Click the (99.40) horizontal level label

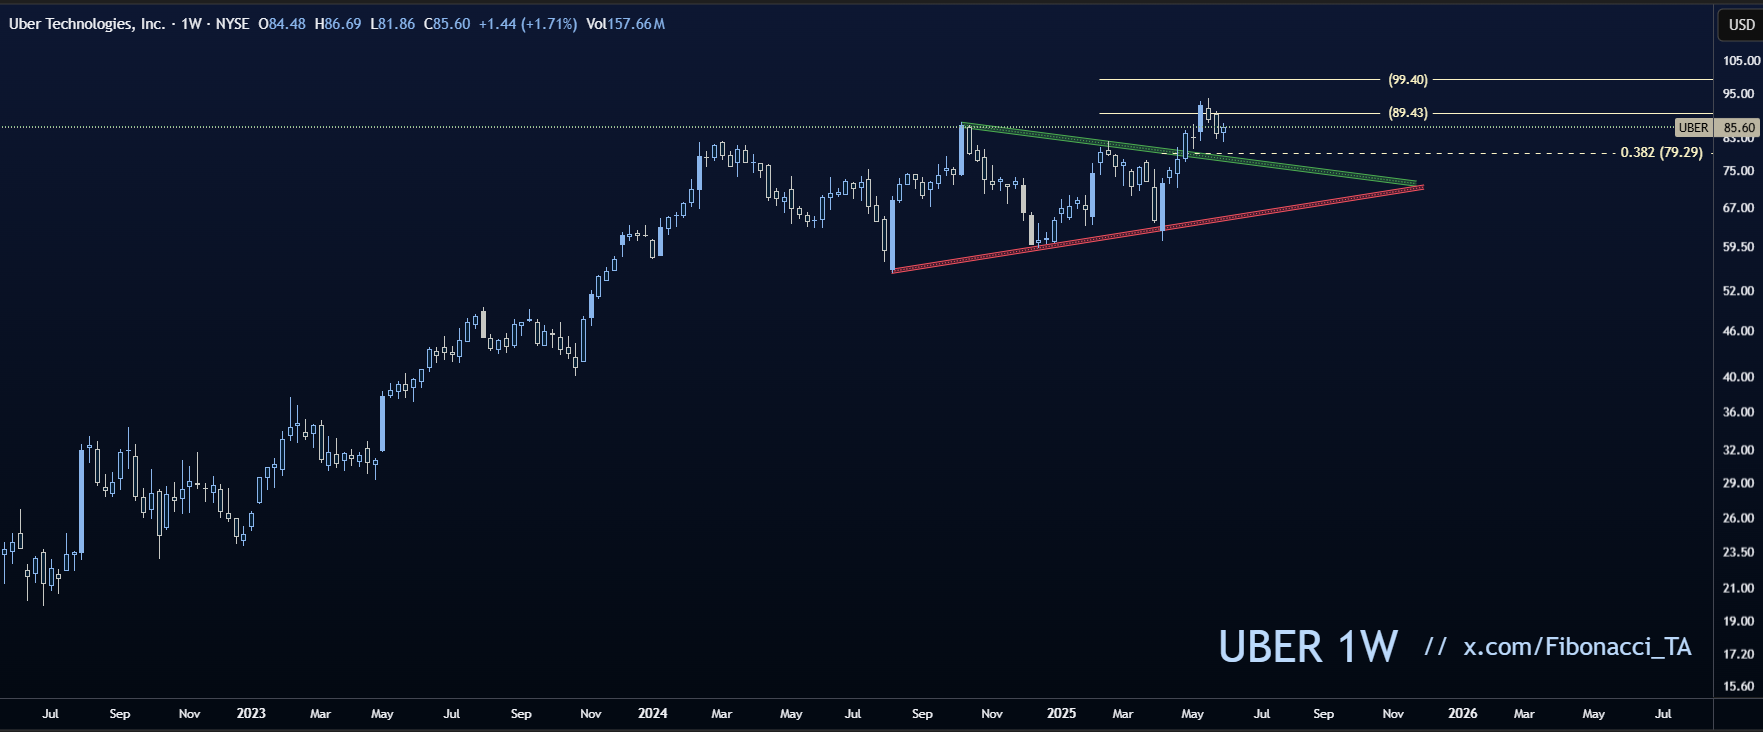tap(1407, 80)
